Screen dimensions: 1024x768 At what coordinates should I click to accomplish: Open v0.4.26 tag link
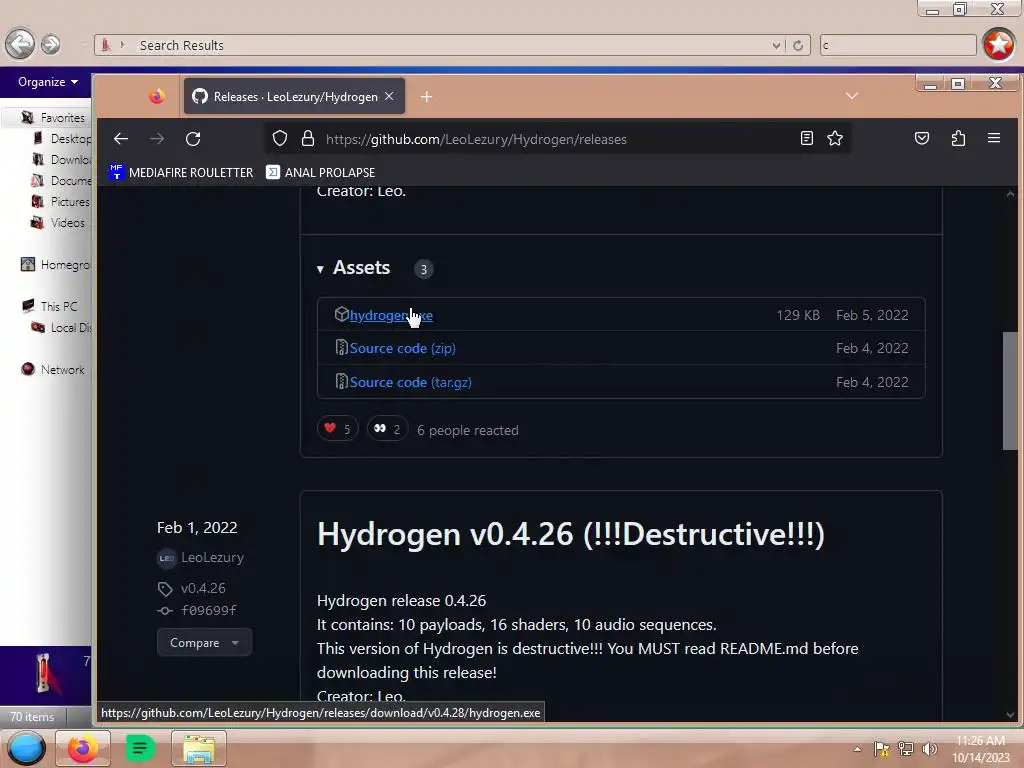[x=203, y=588]
